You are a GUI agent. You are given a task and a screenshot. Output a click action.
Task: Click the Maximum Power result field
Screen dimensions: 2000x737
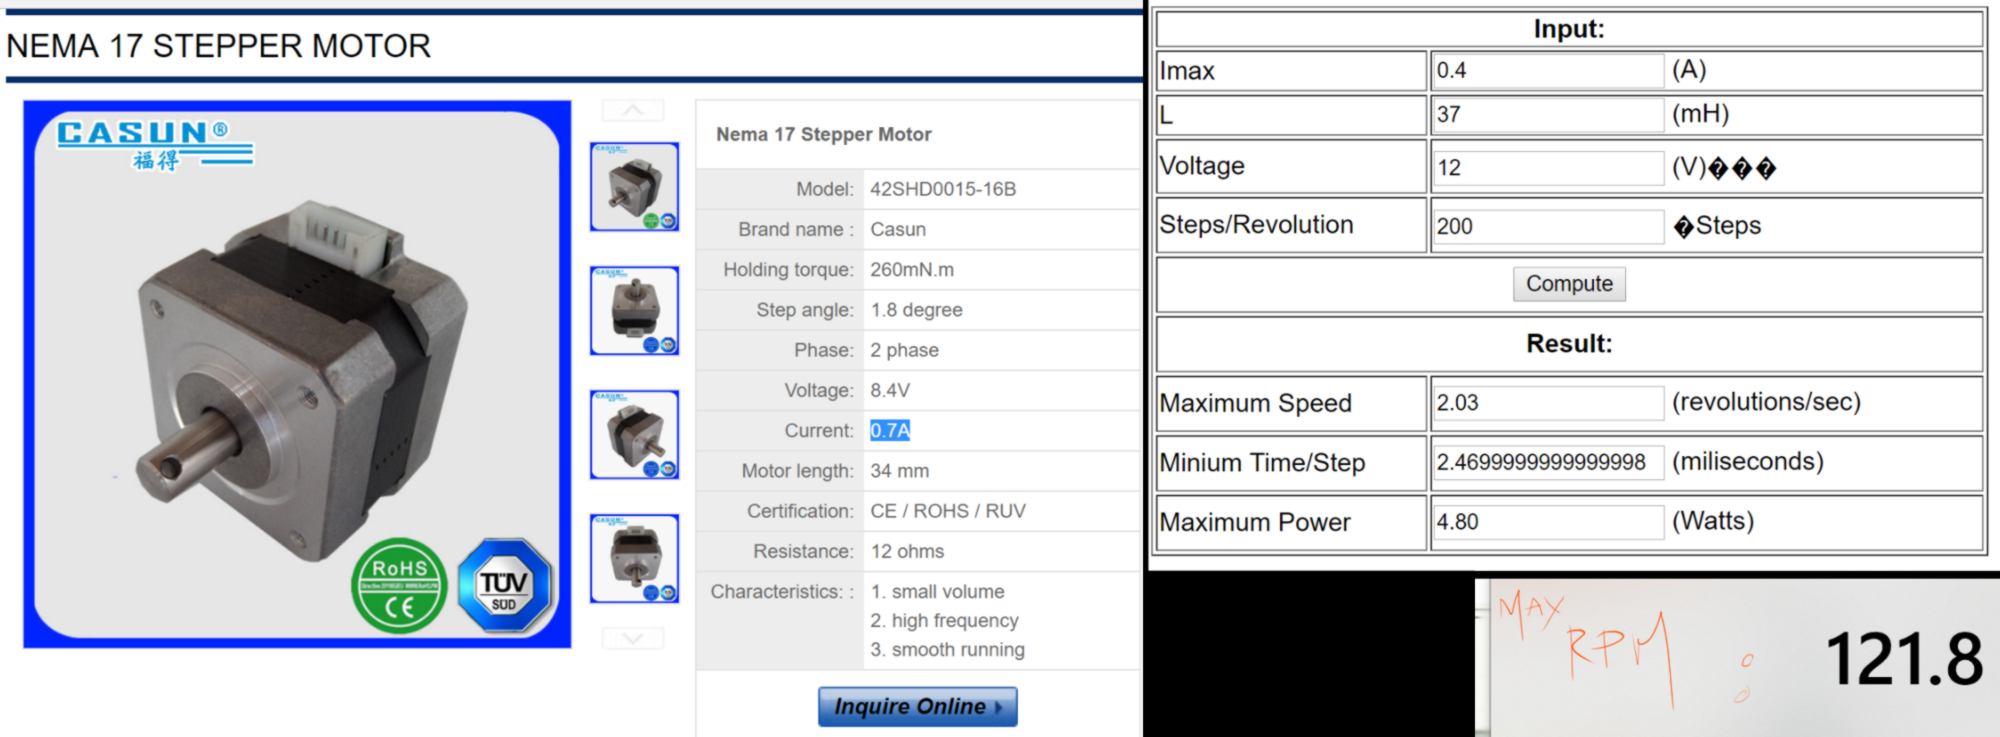(x=1547, y=522)
